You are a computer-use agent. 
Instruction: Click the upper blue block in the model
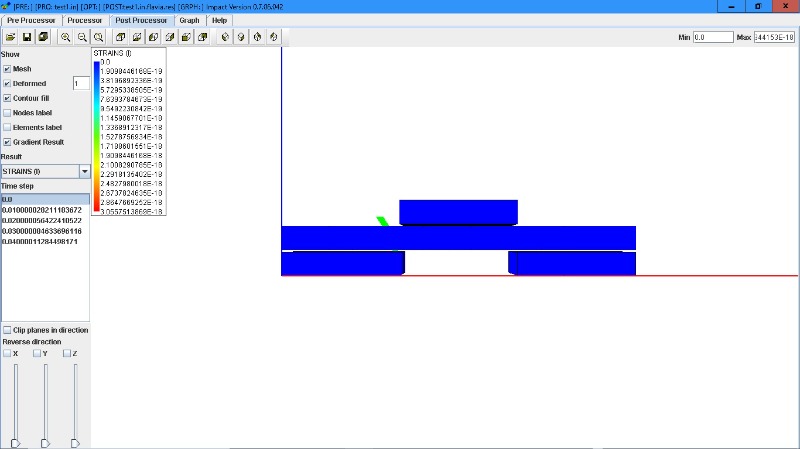tap(458, 212)
